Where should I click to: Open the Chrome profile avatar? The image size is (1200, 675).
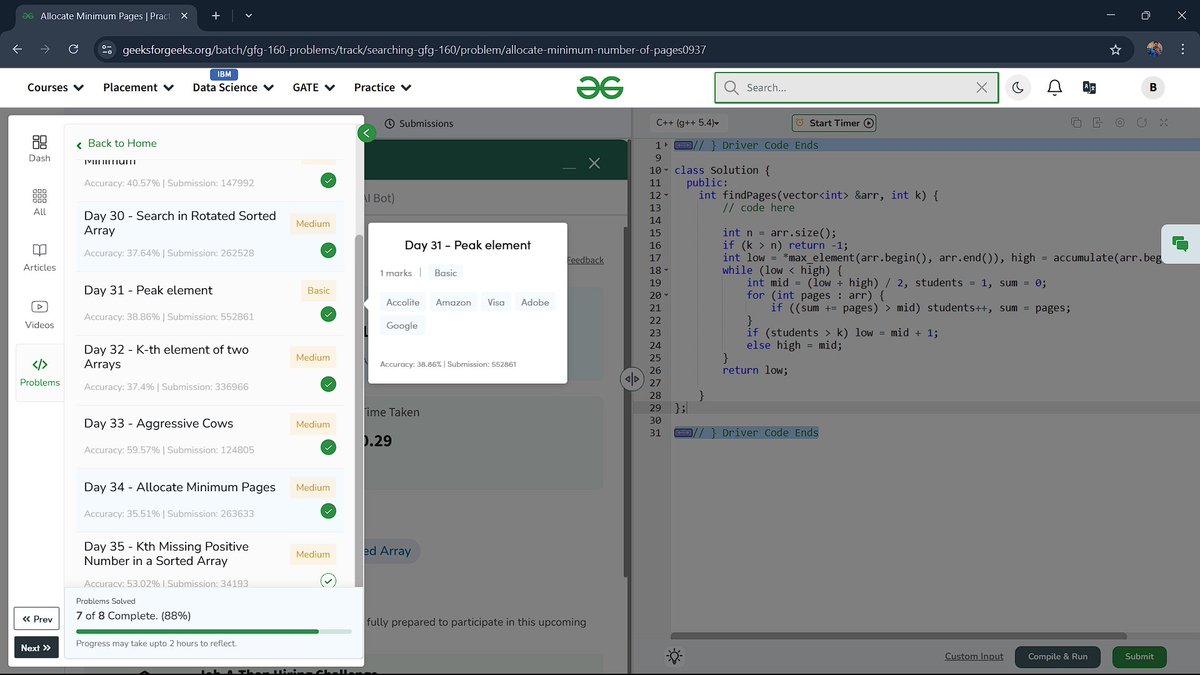pos(1154,49)
